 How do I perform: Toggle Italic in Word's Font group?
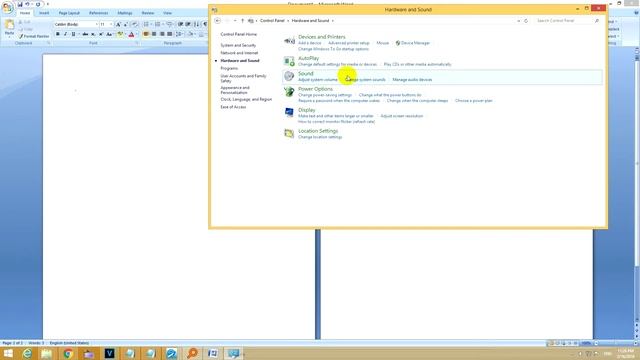(65, 34)
